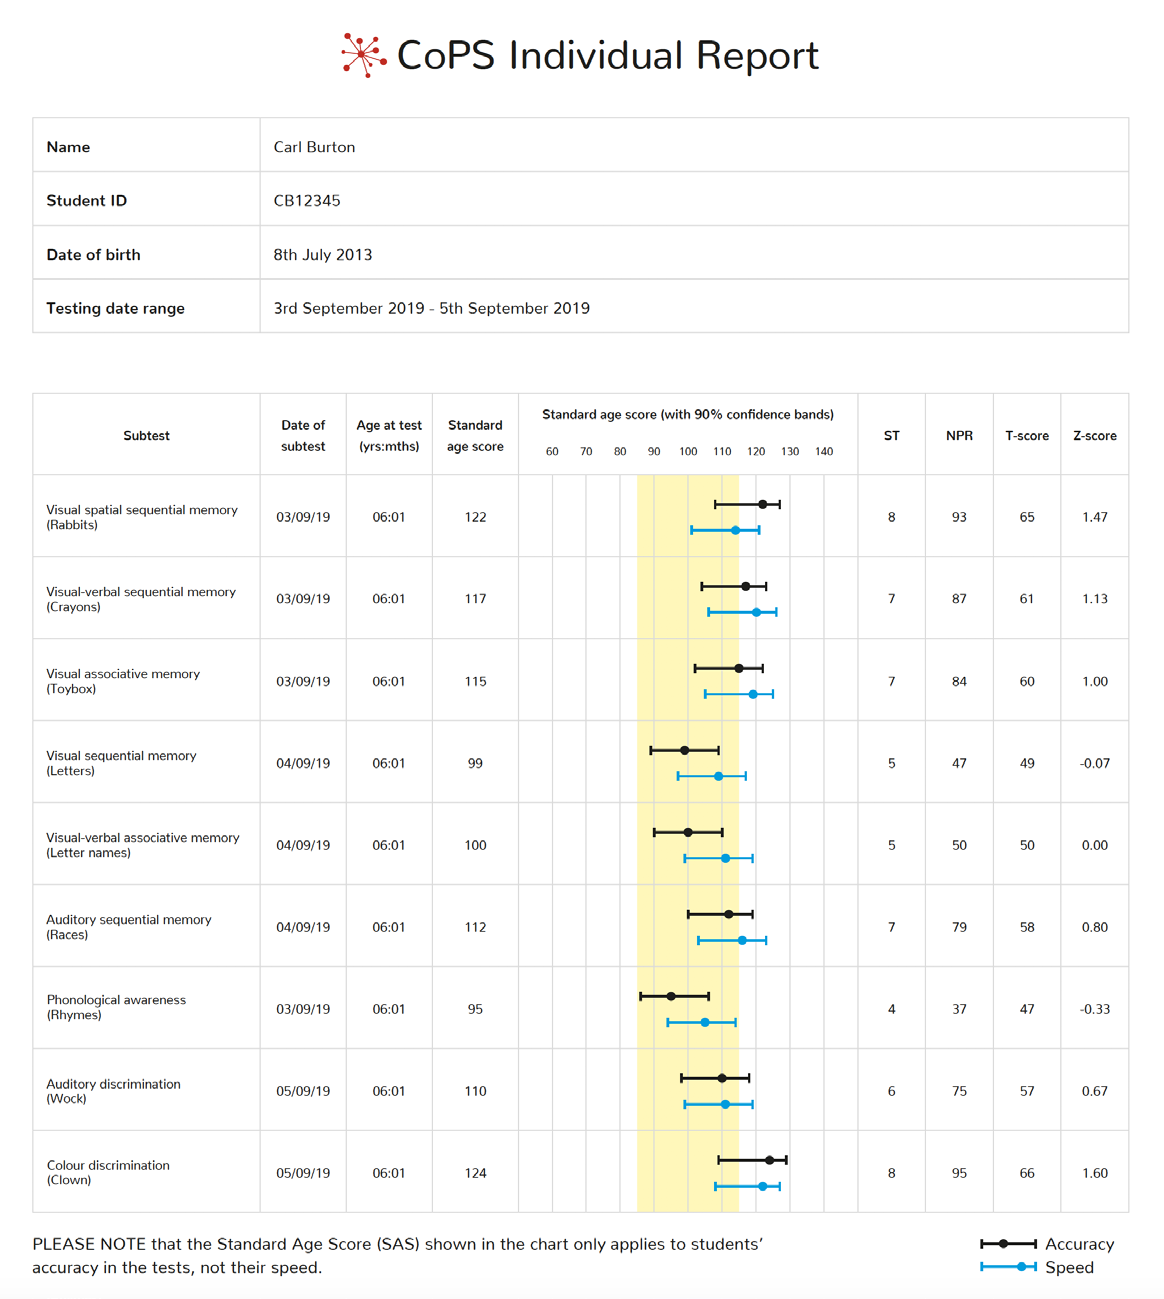Click the Subtest column header
The width and height of the screenshot is (1164, 1299).
[146, 435]
